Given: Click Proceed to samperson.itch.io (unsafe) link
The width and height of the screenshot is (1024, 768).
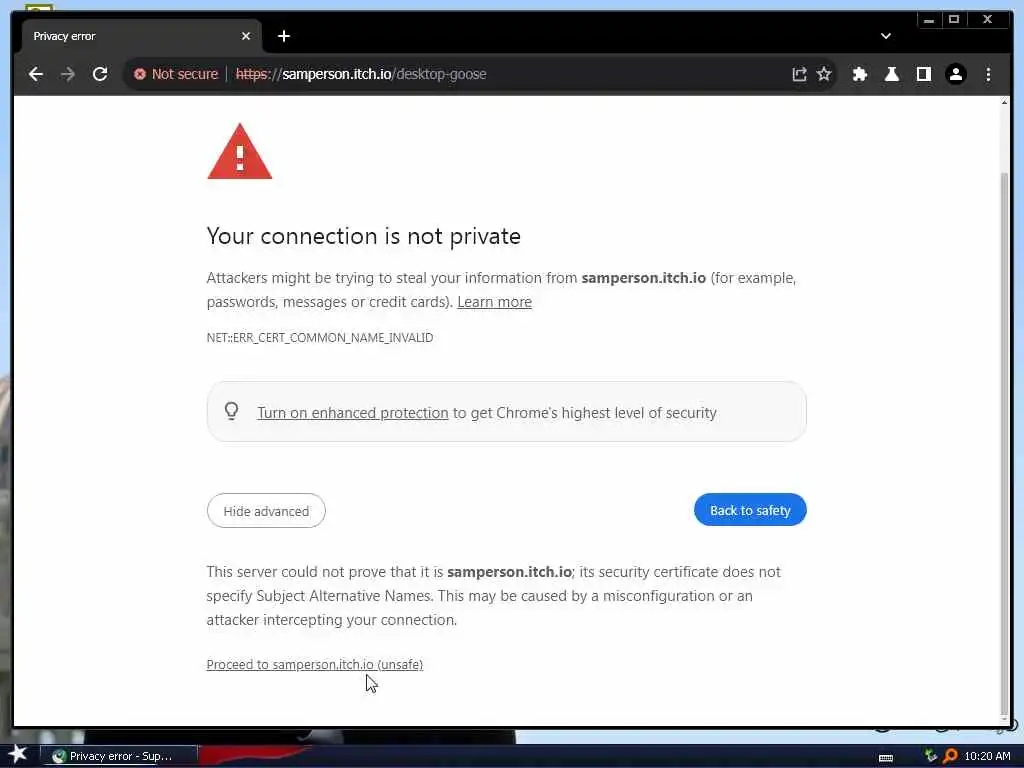Looking at the screenshot, I should (x=314, y=664).
